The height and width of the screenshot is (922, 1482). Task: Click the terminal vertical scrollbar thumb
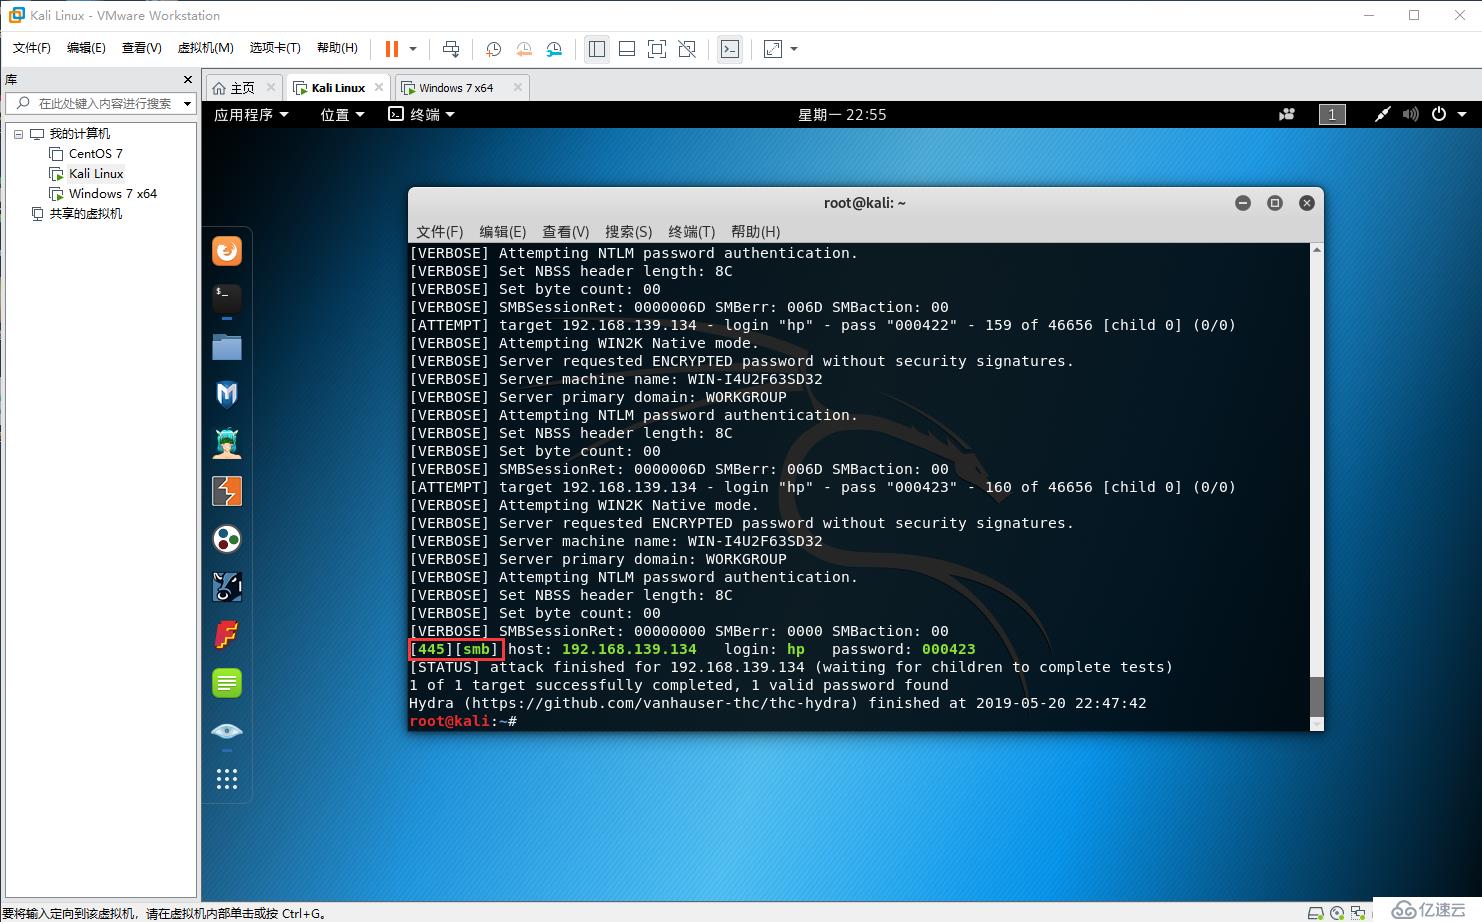click(1317, 696)
